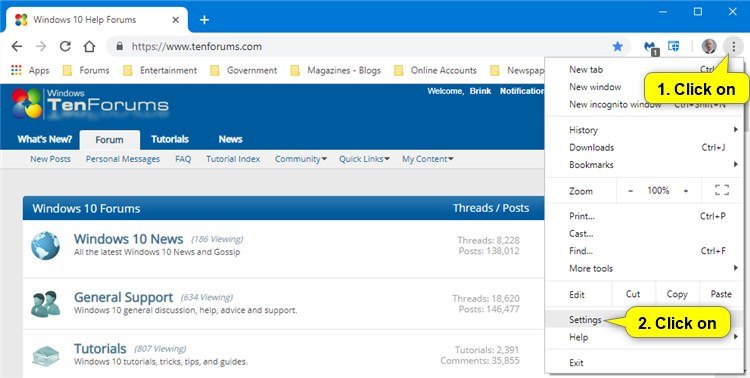Click the user profile avatar icon
The height and width of the screenshot is (378, 750).
point(709,46)
